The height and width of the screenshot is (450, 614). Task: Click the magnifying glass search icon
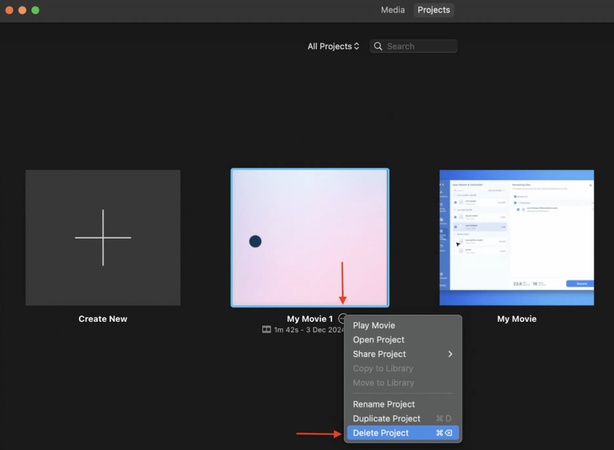click(x=378, y=46)
